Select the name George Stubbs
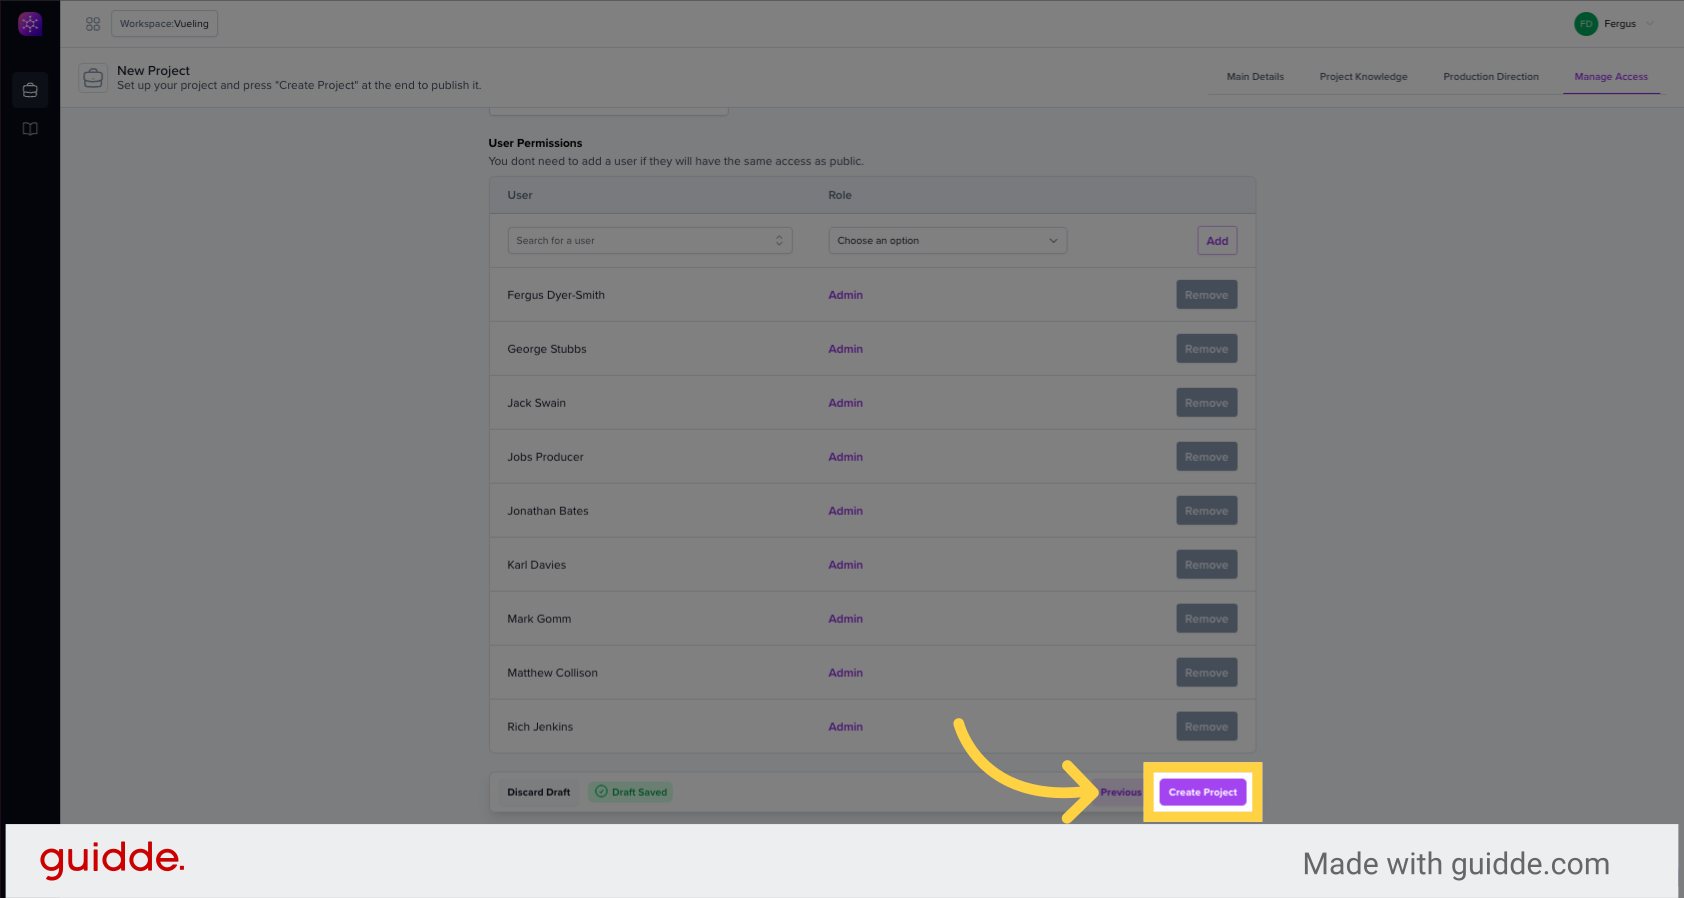The height and width of the screenshot is (898, 1684). [x=547, y=349]
